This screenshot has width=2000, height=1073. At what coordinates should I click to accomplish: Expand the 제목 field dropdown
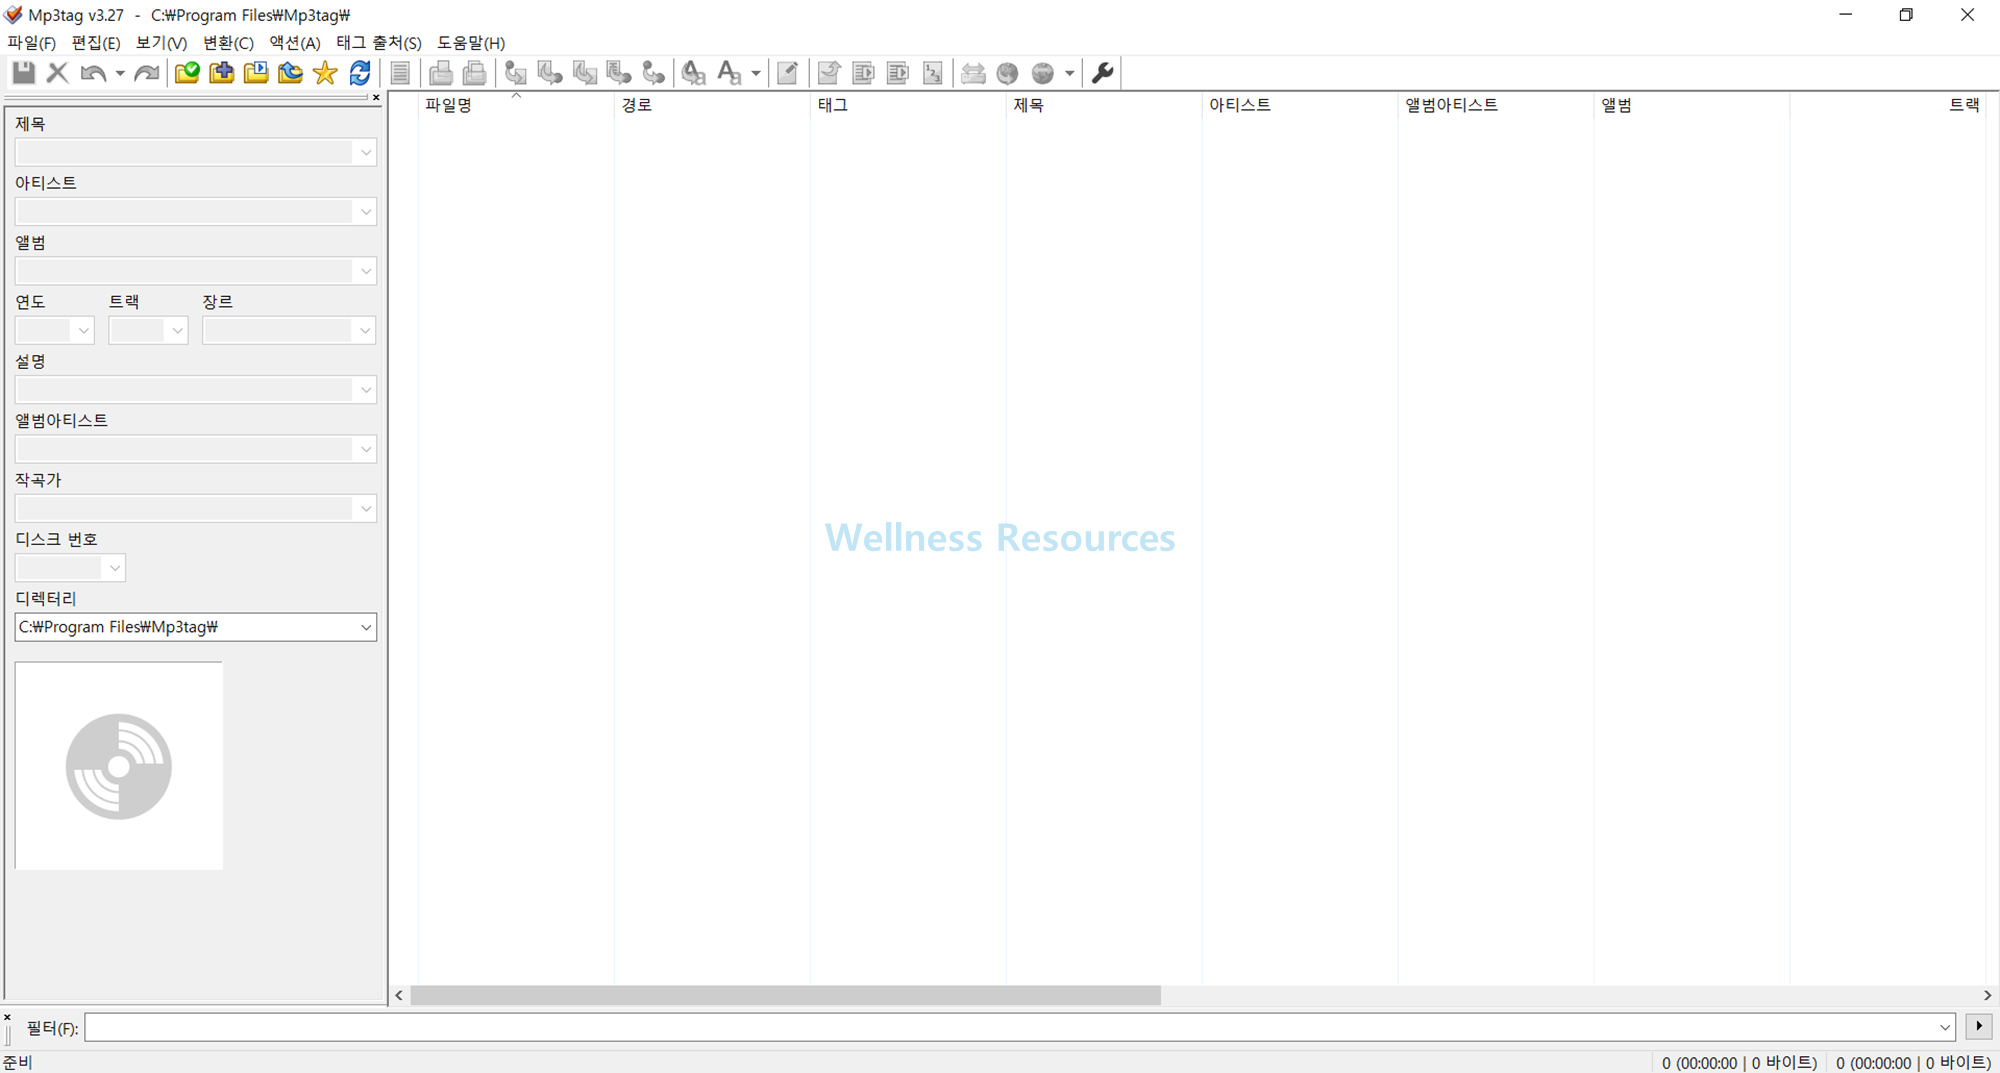coord(365,153)
